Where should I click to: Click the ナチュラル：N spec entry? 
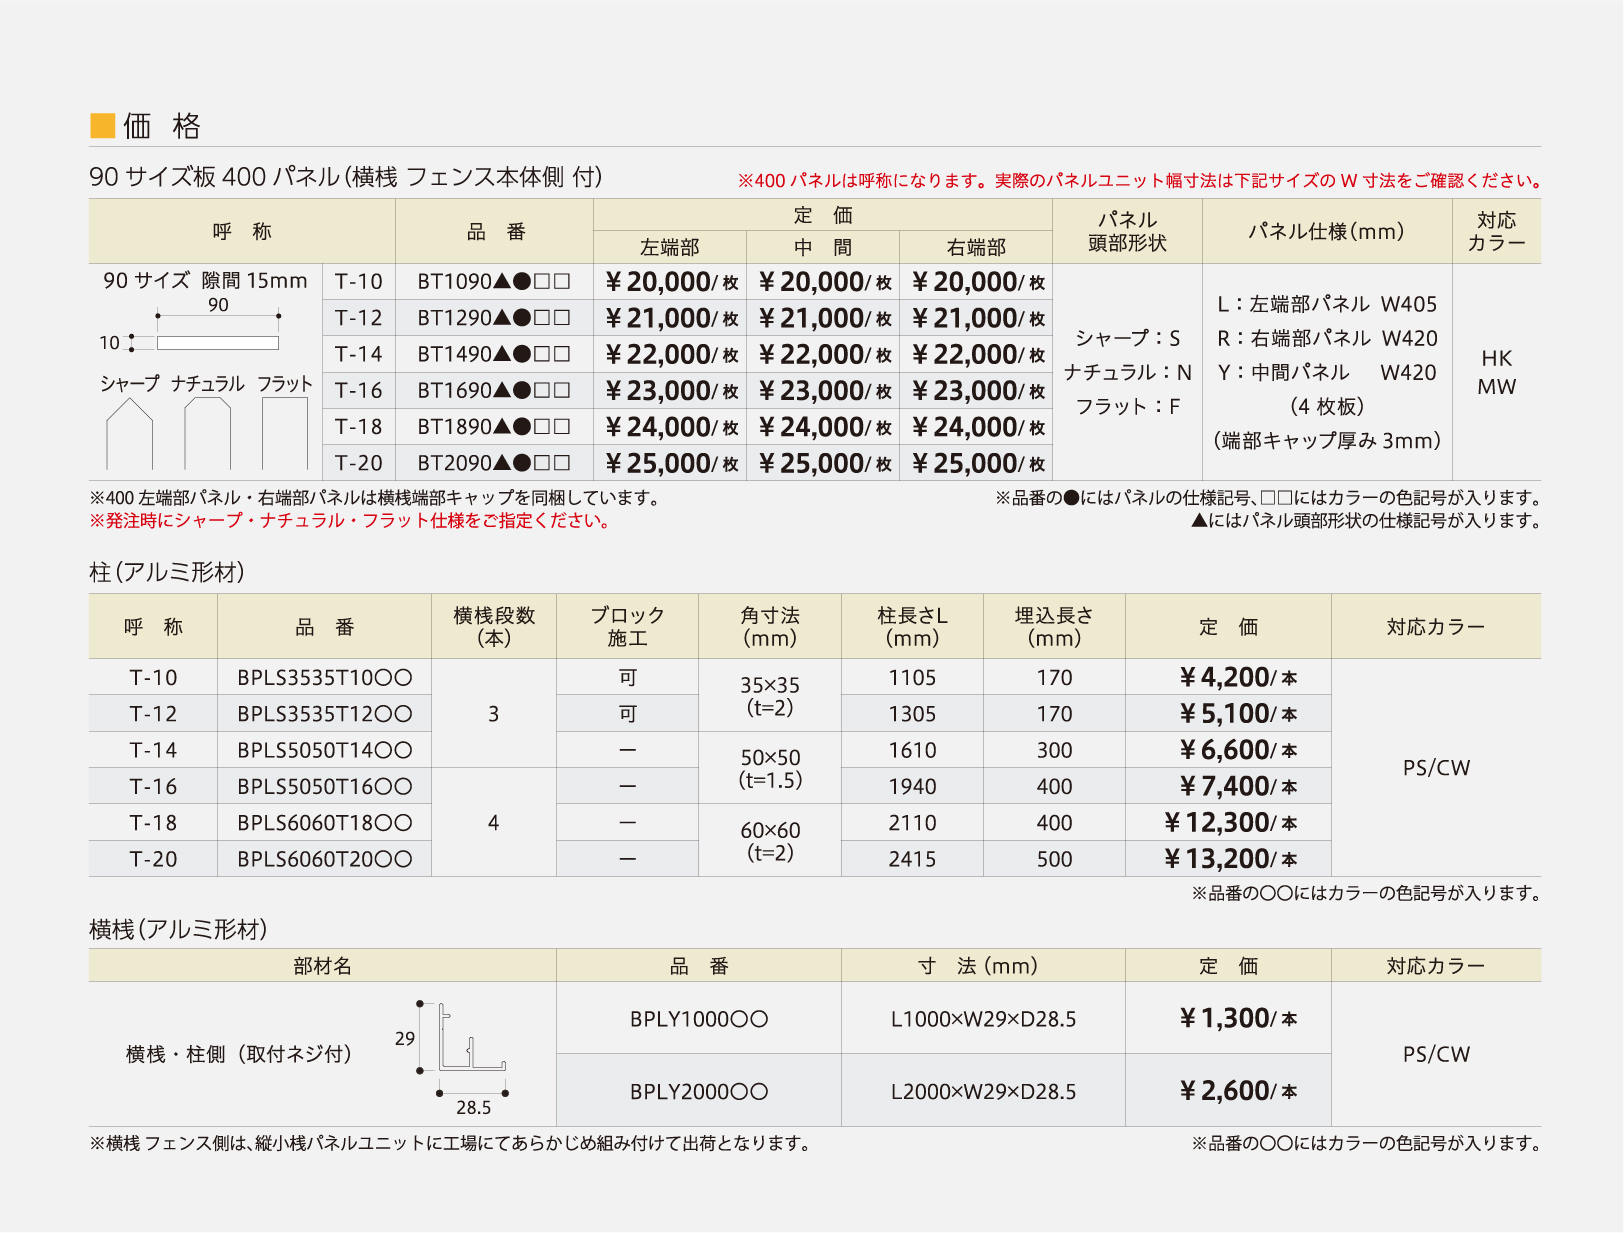[x=1127, y=372]
